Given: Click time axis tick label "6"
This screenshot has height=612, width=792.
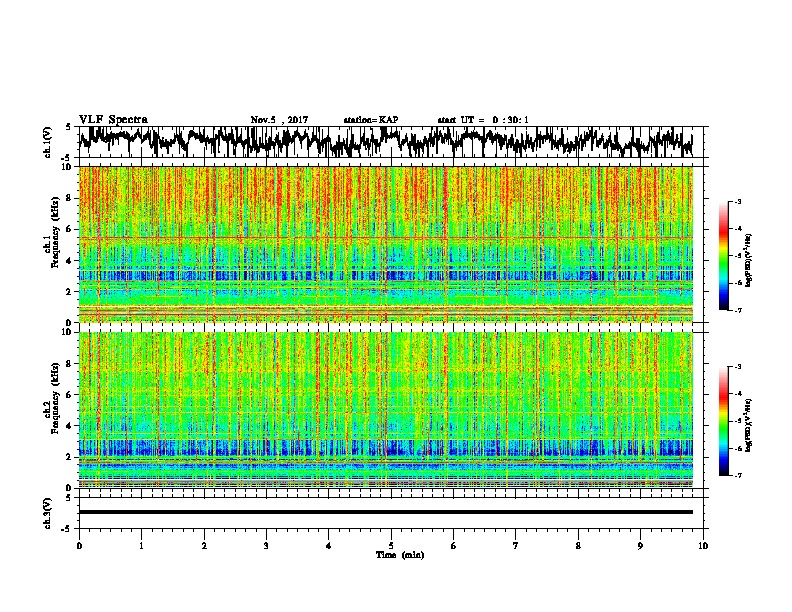Looking at the screenshot, I should 454,546.
